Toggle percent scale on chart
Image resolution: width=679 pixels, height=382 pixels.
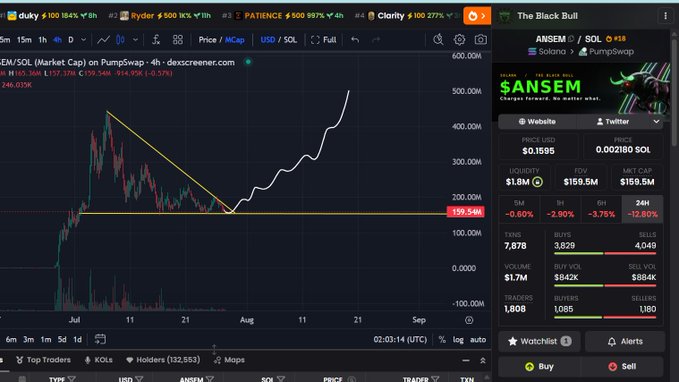pyautogui.click(x=442, y=340)
